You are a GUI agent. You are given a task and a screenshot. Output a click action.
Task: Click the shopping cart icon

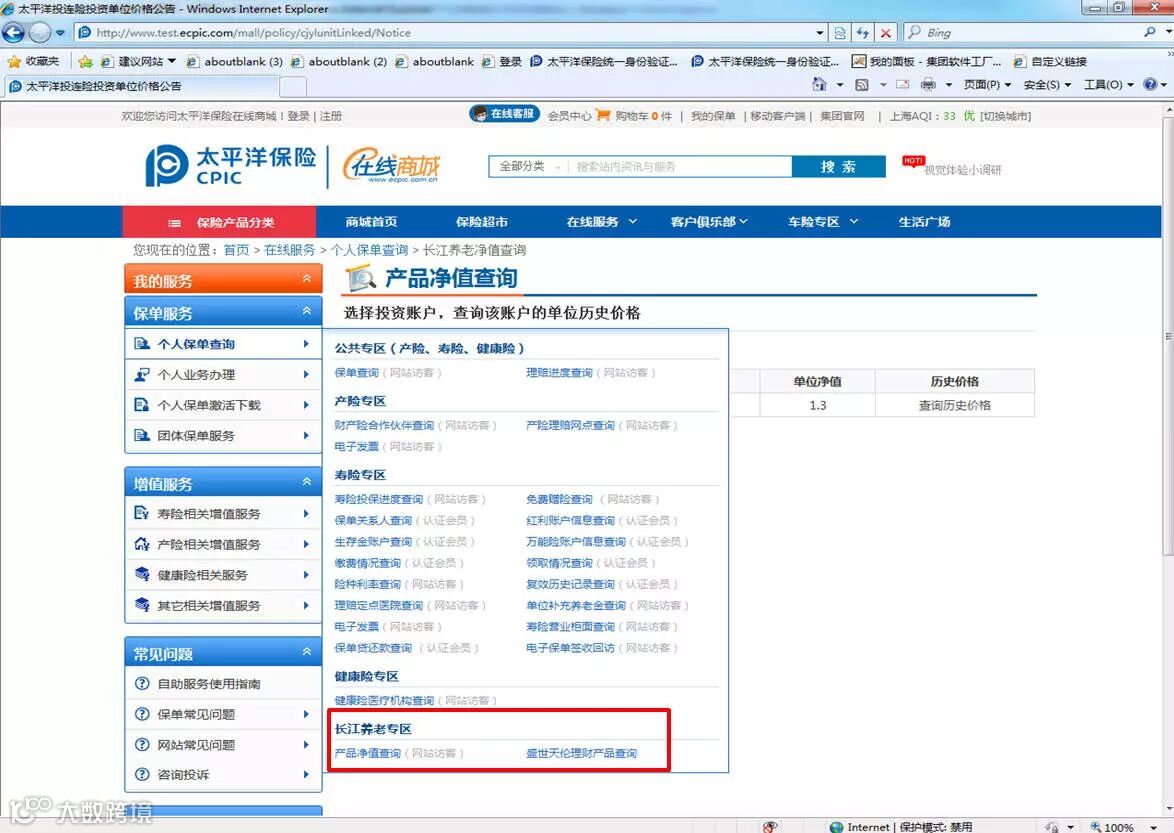(603, 115)
